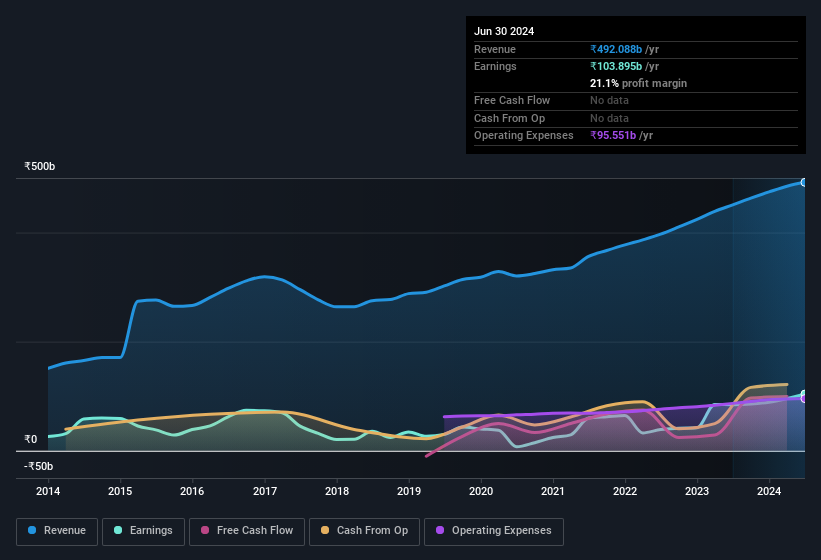This screenshot has height=560, width=821.
Task: Click the ₹0 y-axis label
Action: click(x=30, y=439)
